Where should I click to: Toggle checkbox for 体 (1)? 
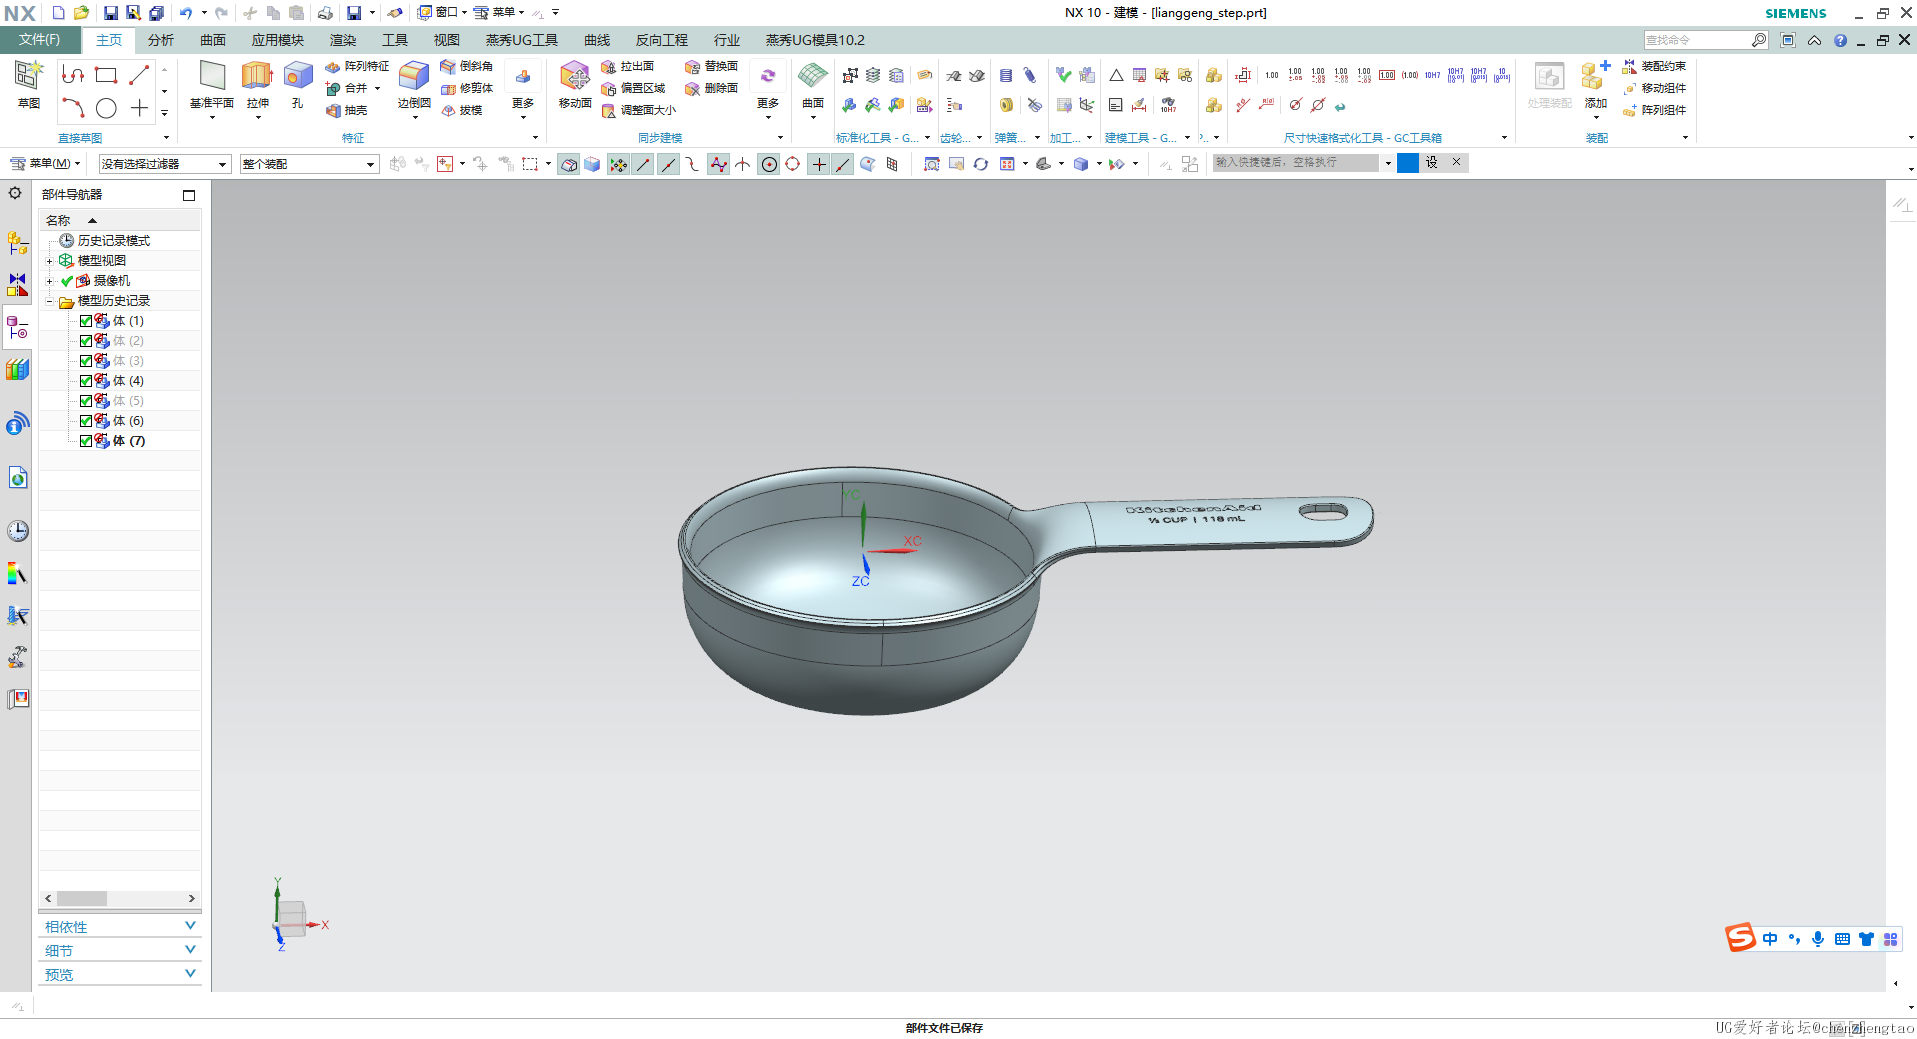tap(86, 321)
